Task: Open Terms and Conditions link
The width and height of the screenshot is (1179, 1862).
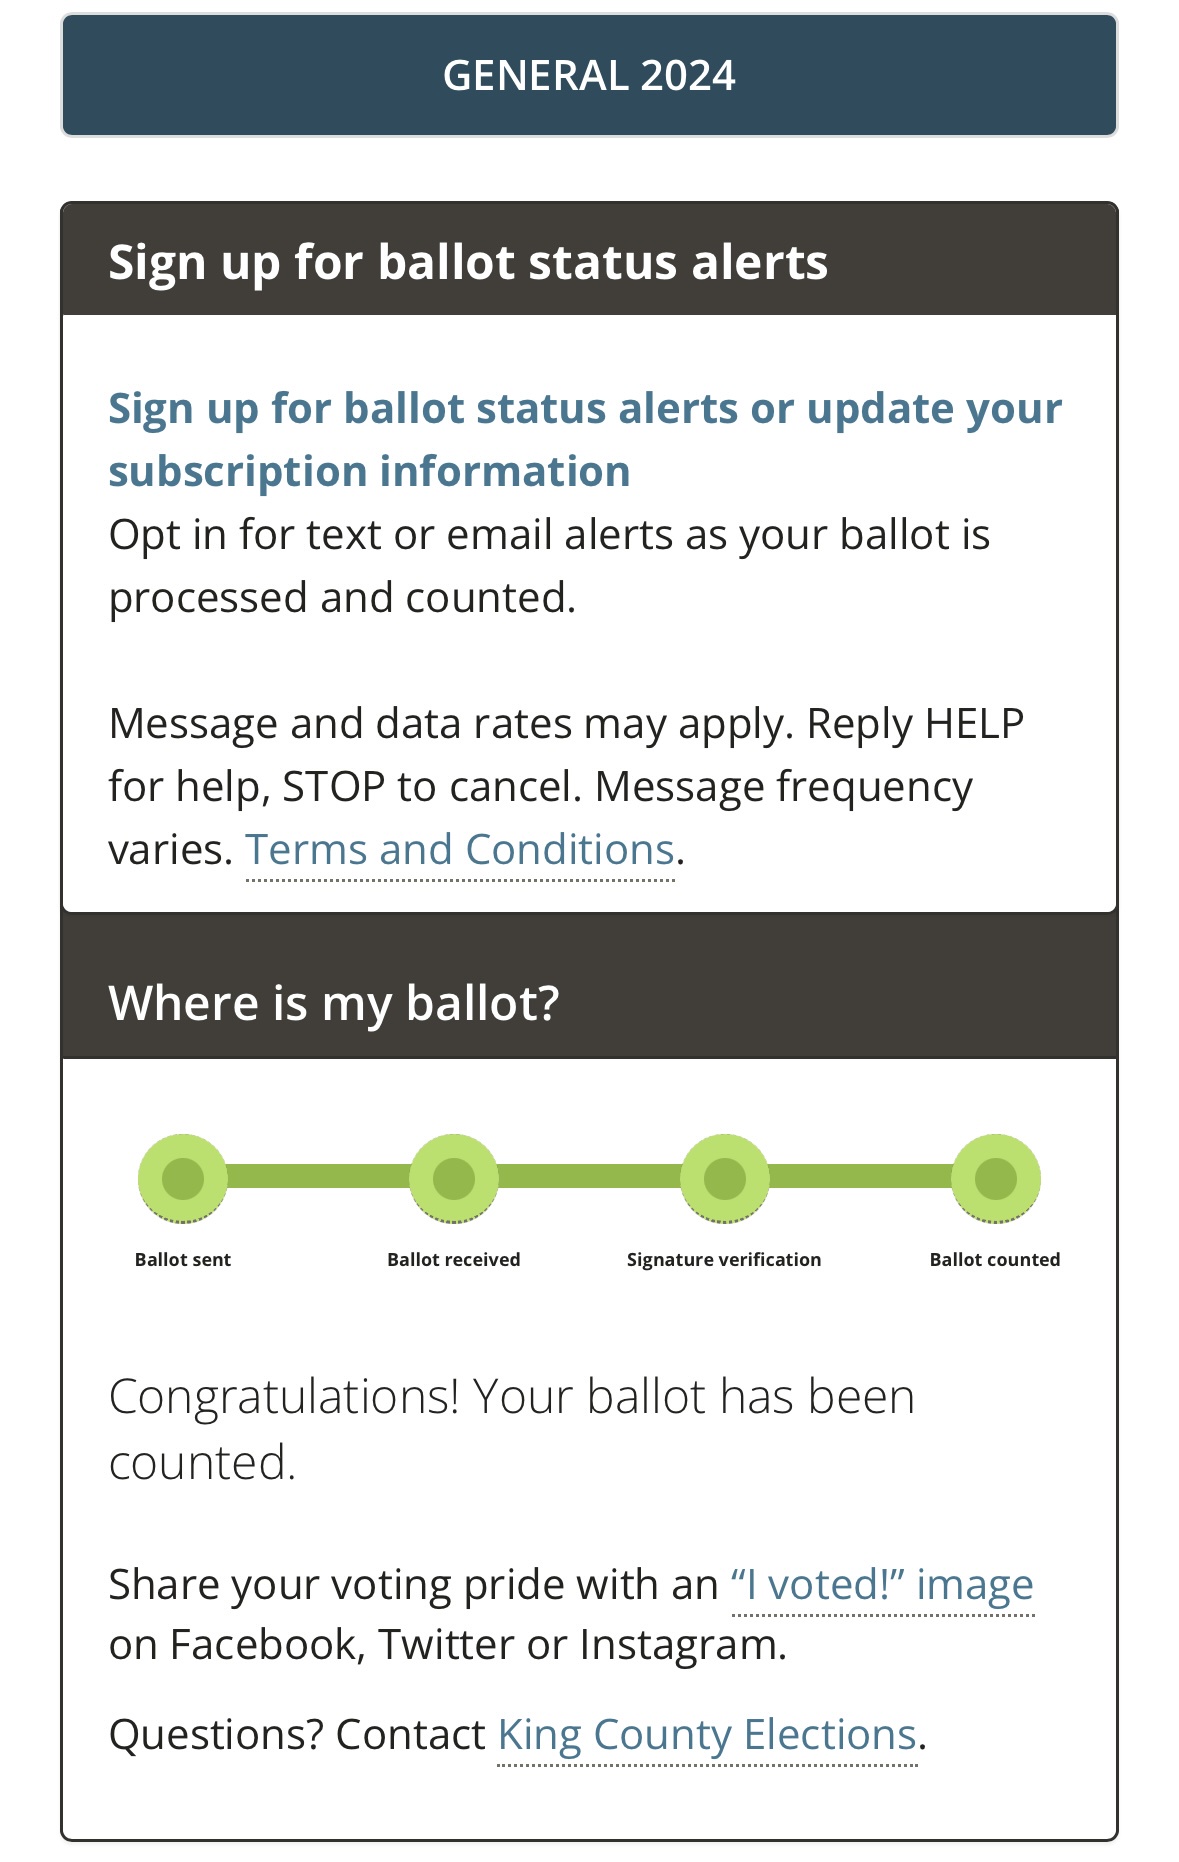Action: pyautogui.click(x=460, y=850)
